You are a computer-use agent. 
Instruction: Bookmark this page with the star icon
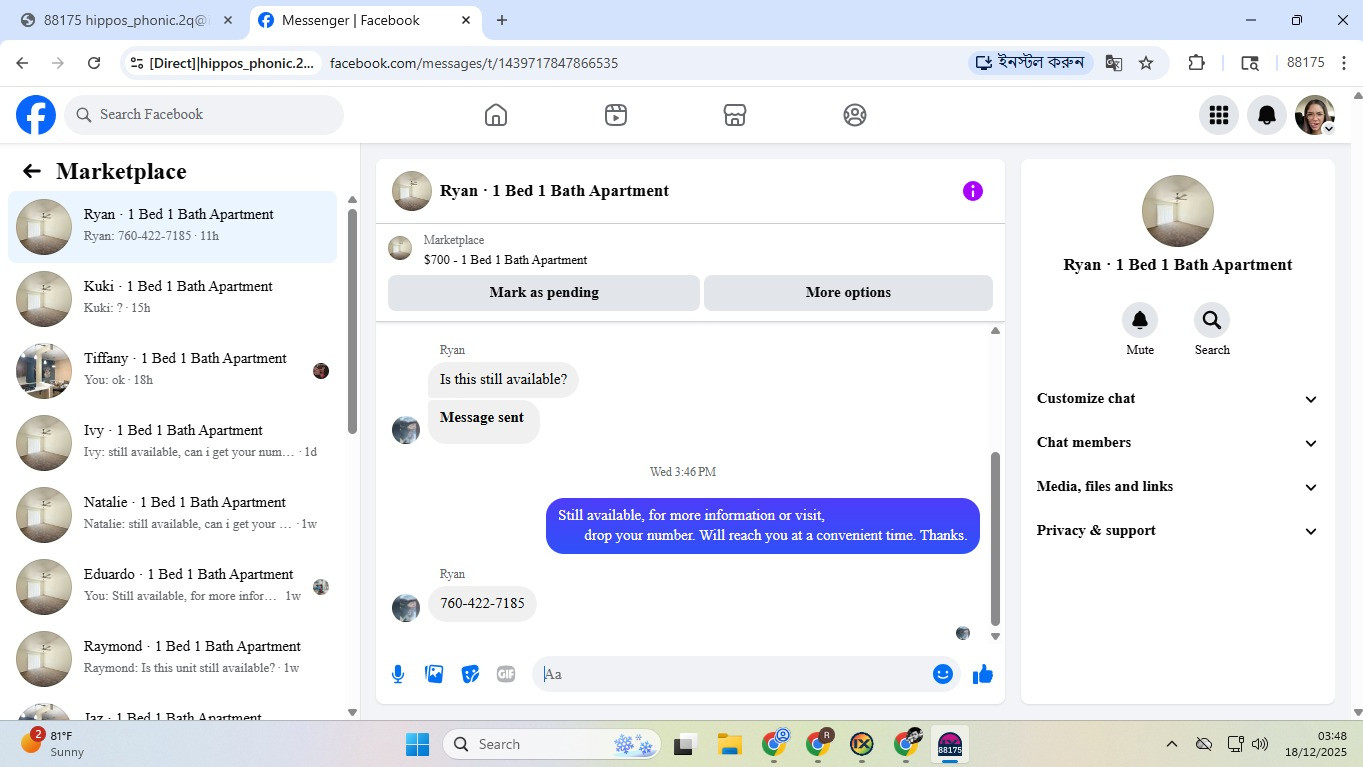coord(1146,63)
